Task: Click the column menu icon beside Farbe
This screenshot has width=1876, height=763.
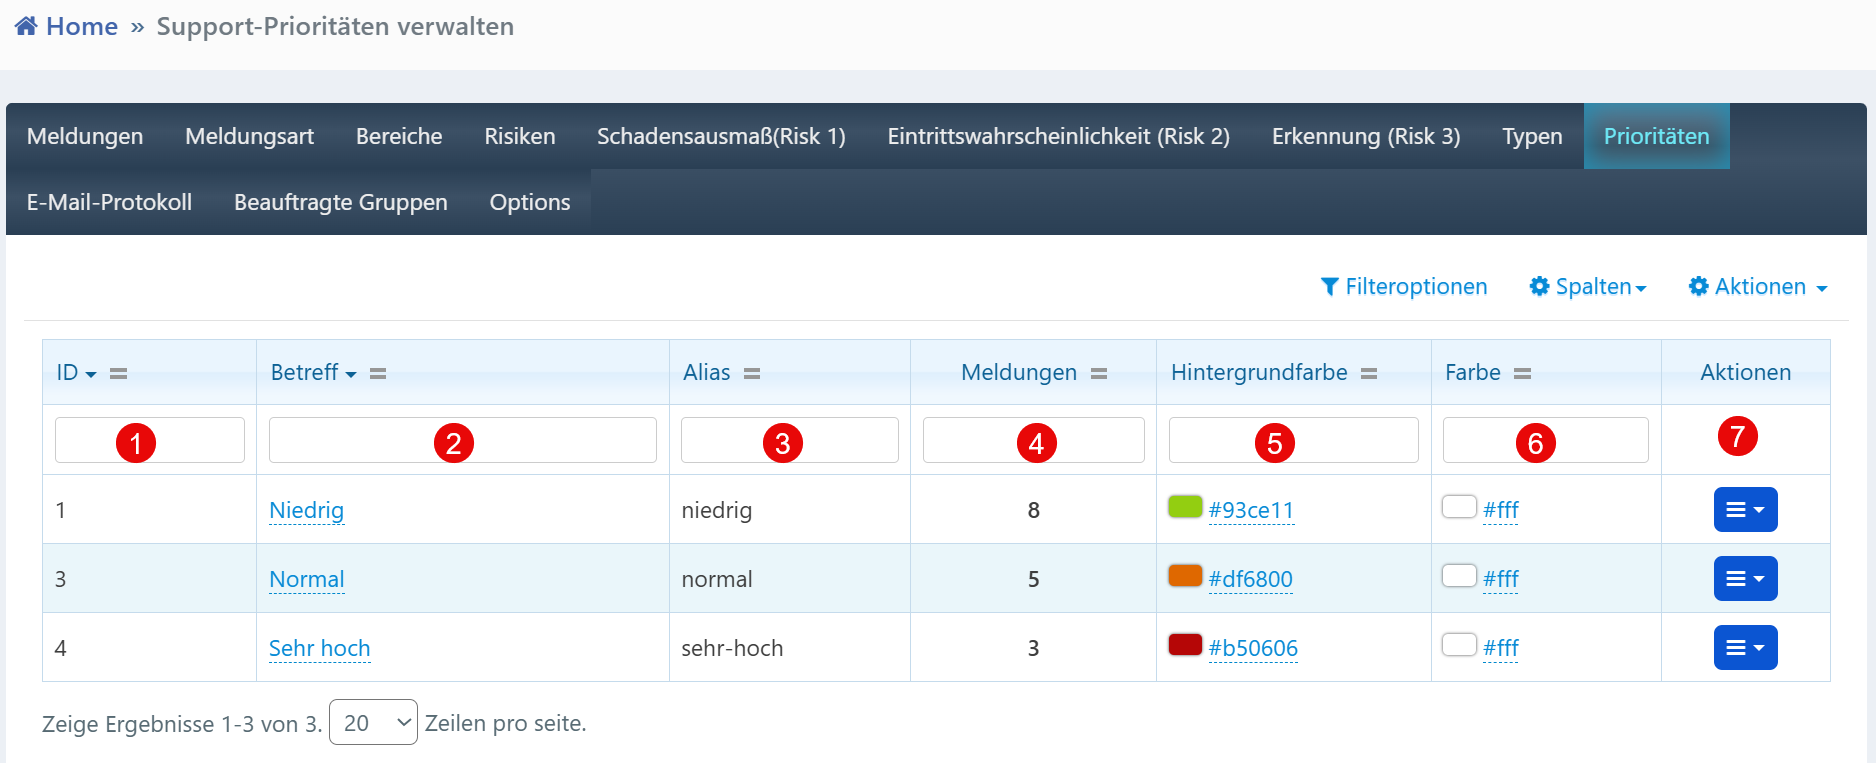Action: [x=1522, y=374]
